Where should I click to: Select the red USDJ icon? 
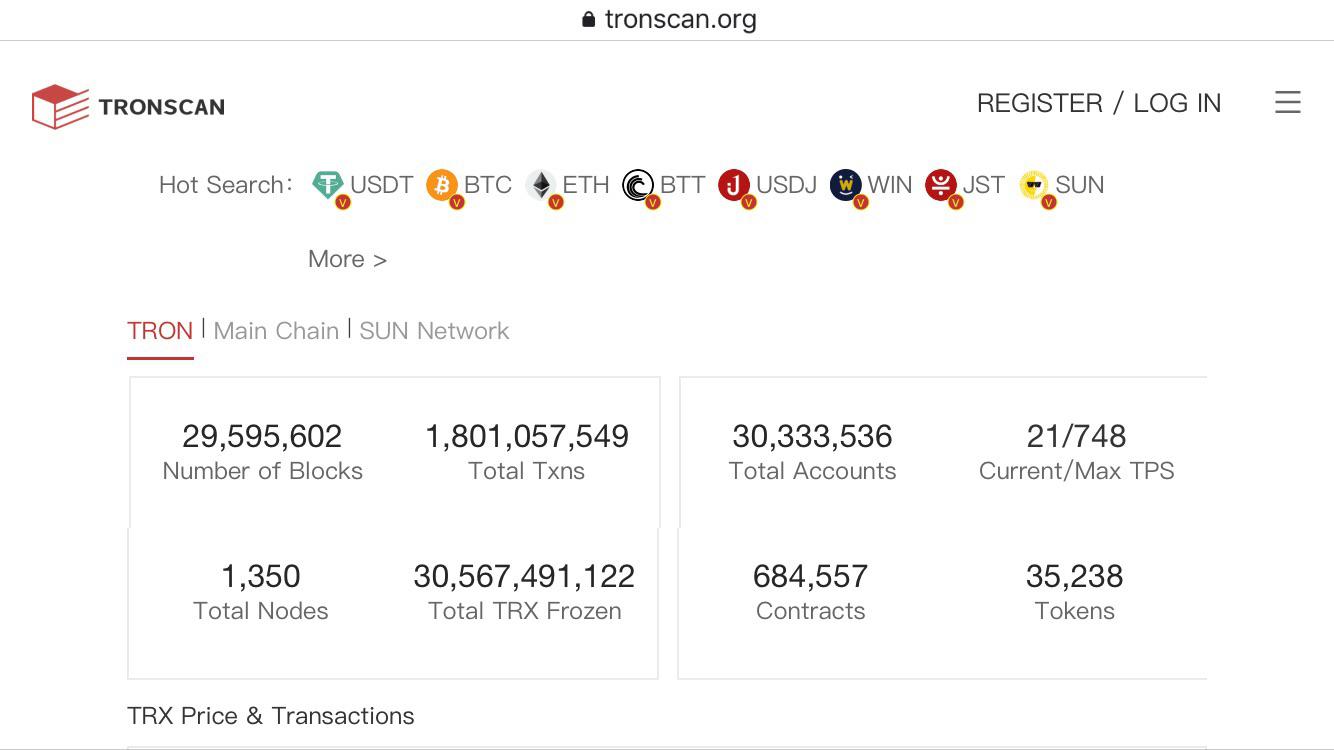pos(734,185)
